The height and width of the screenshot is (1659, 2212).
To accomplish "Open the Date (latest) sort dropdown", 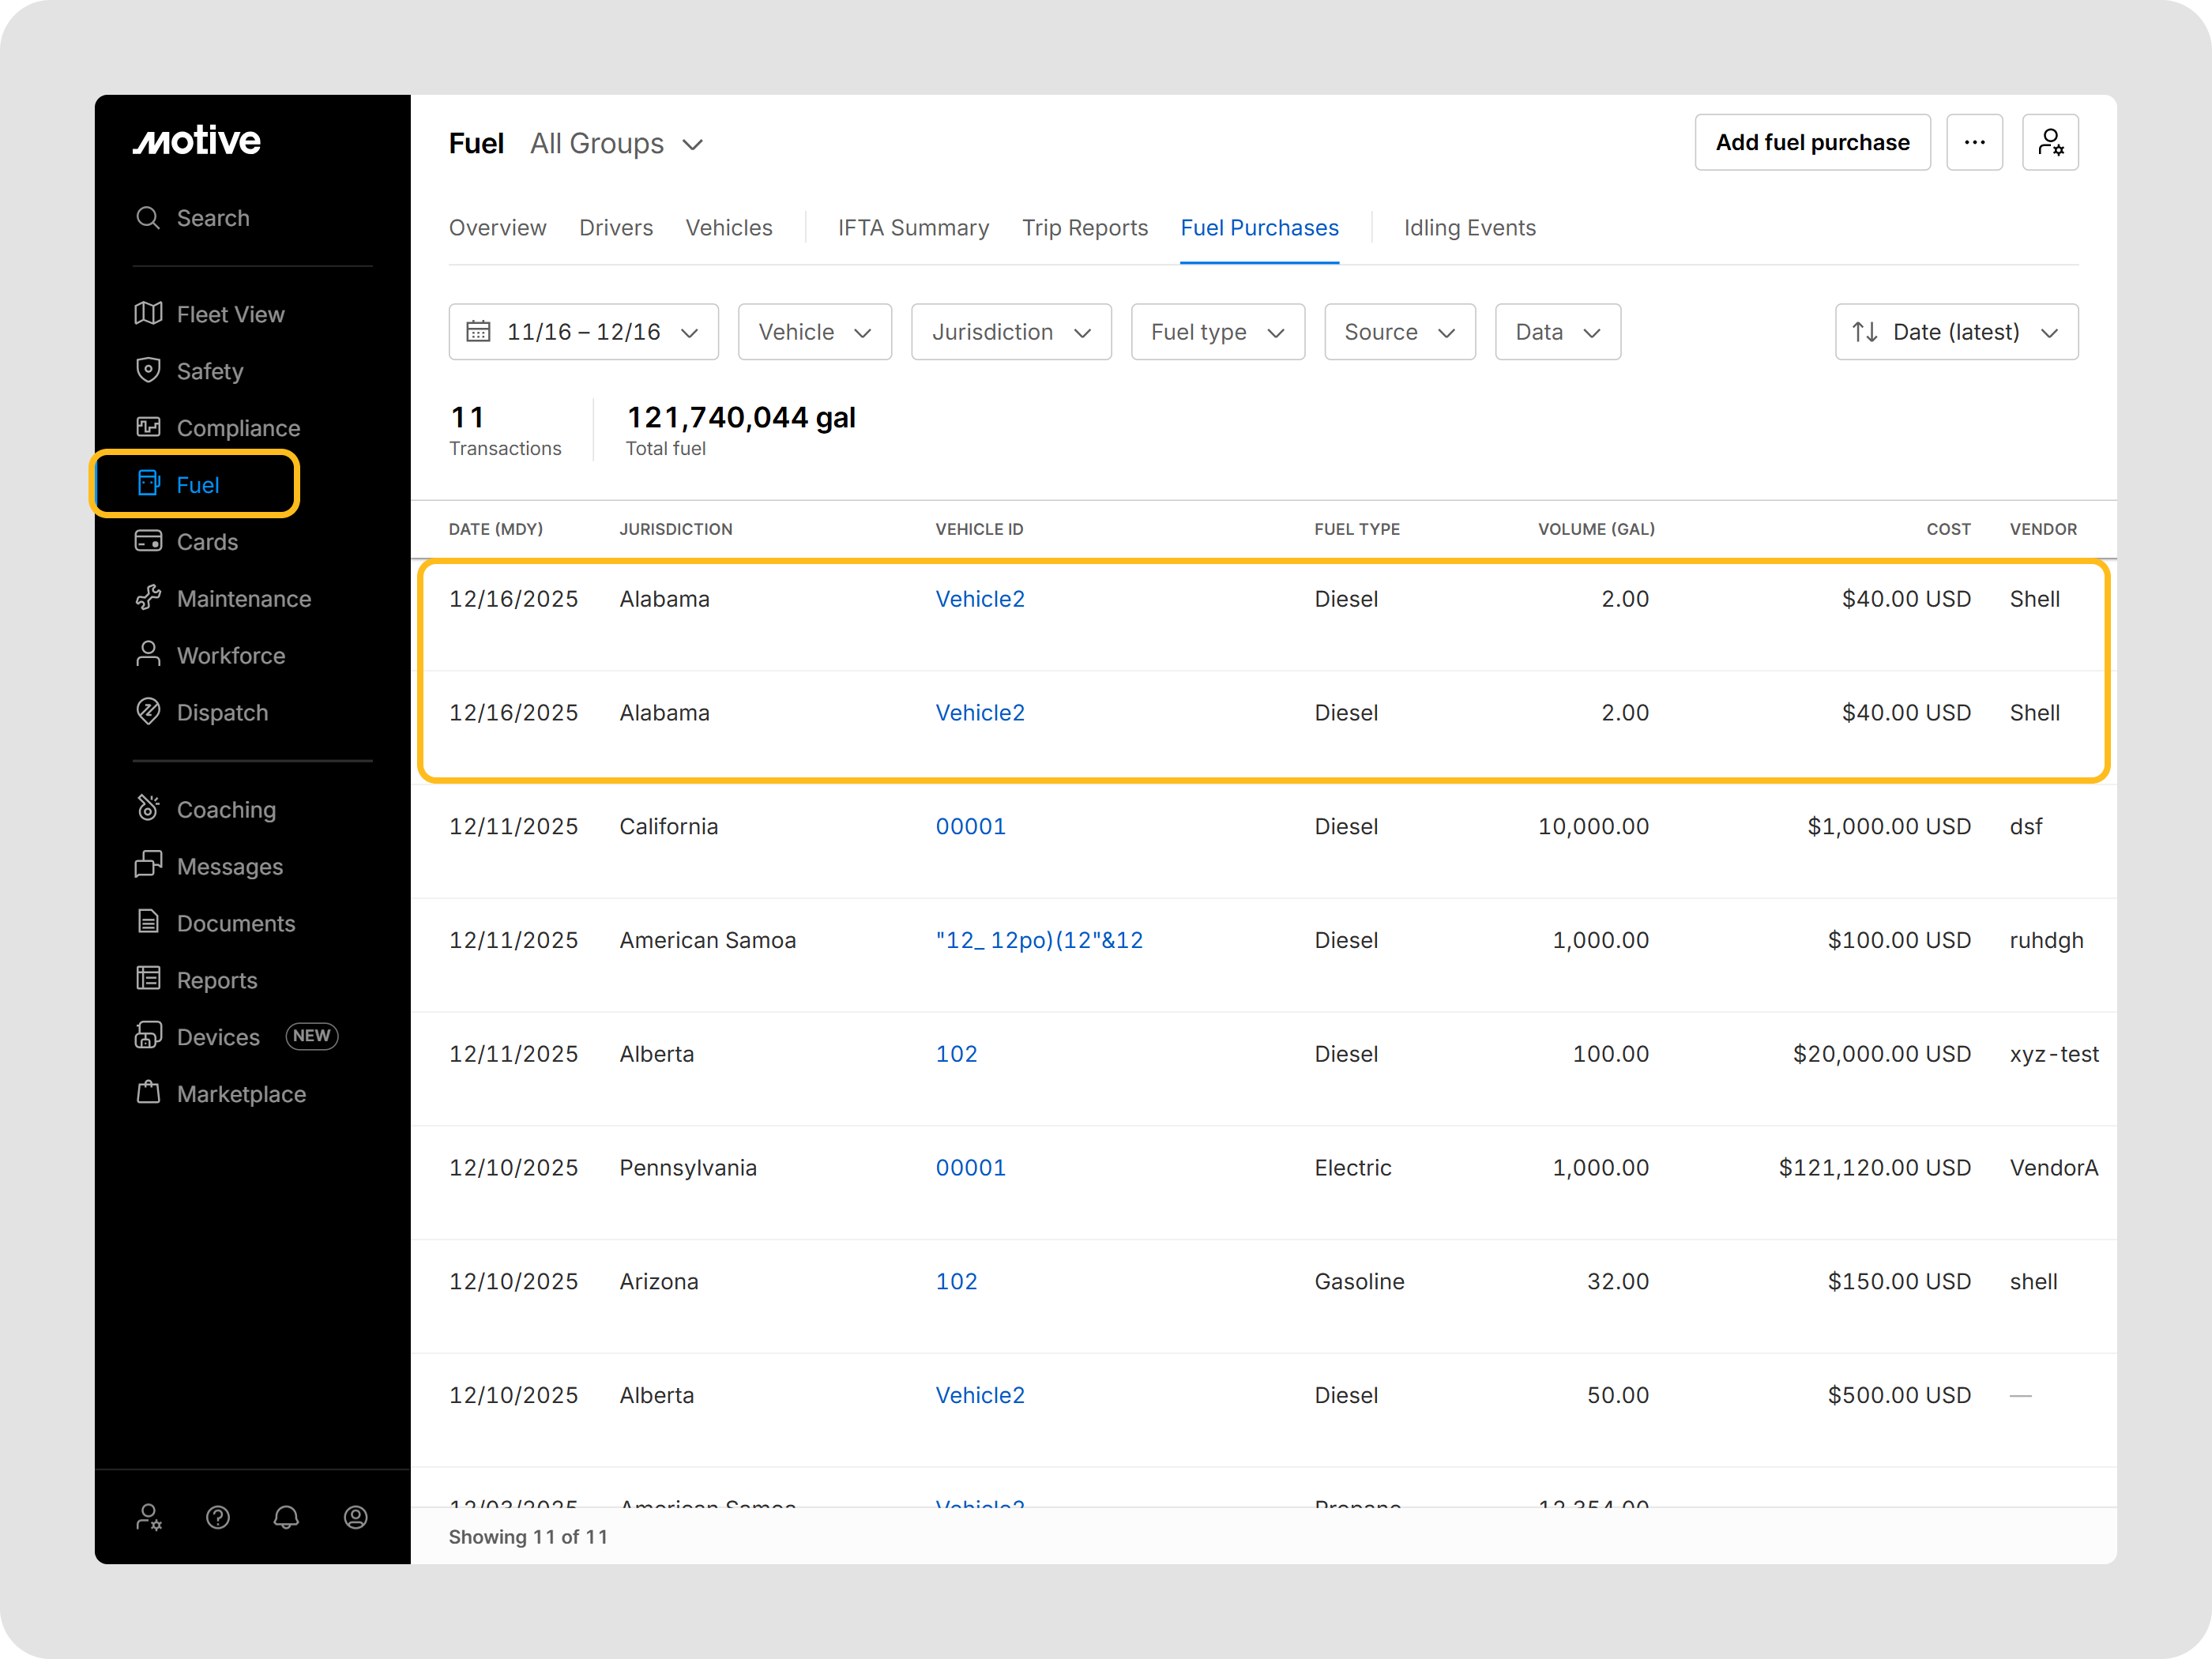I will coord(1955,332).
